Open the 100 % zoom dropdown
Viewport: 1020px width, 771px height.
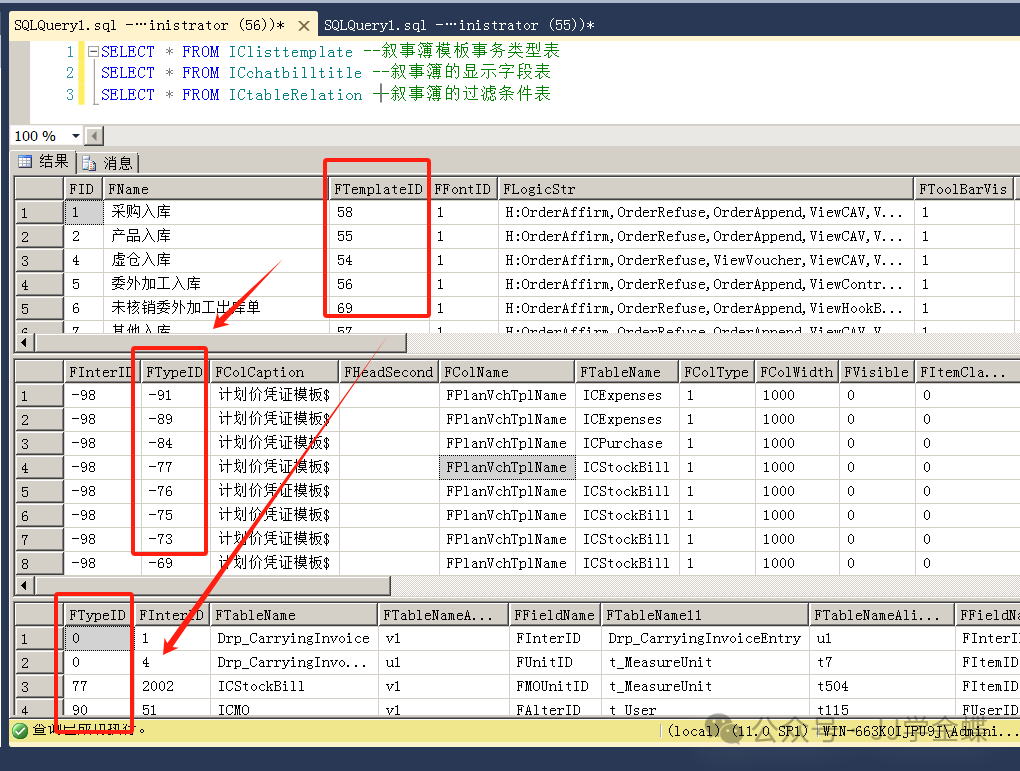point(75,136)
